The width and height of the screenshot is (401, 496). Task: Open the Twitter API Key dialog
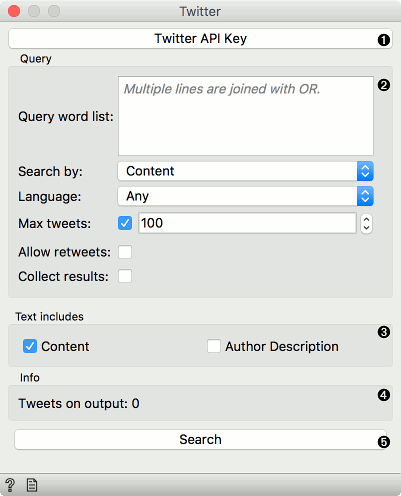(x=200, y=39)
